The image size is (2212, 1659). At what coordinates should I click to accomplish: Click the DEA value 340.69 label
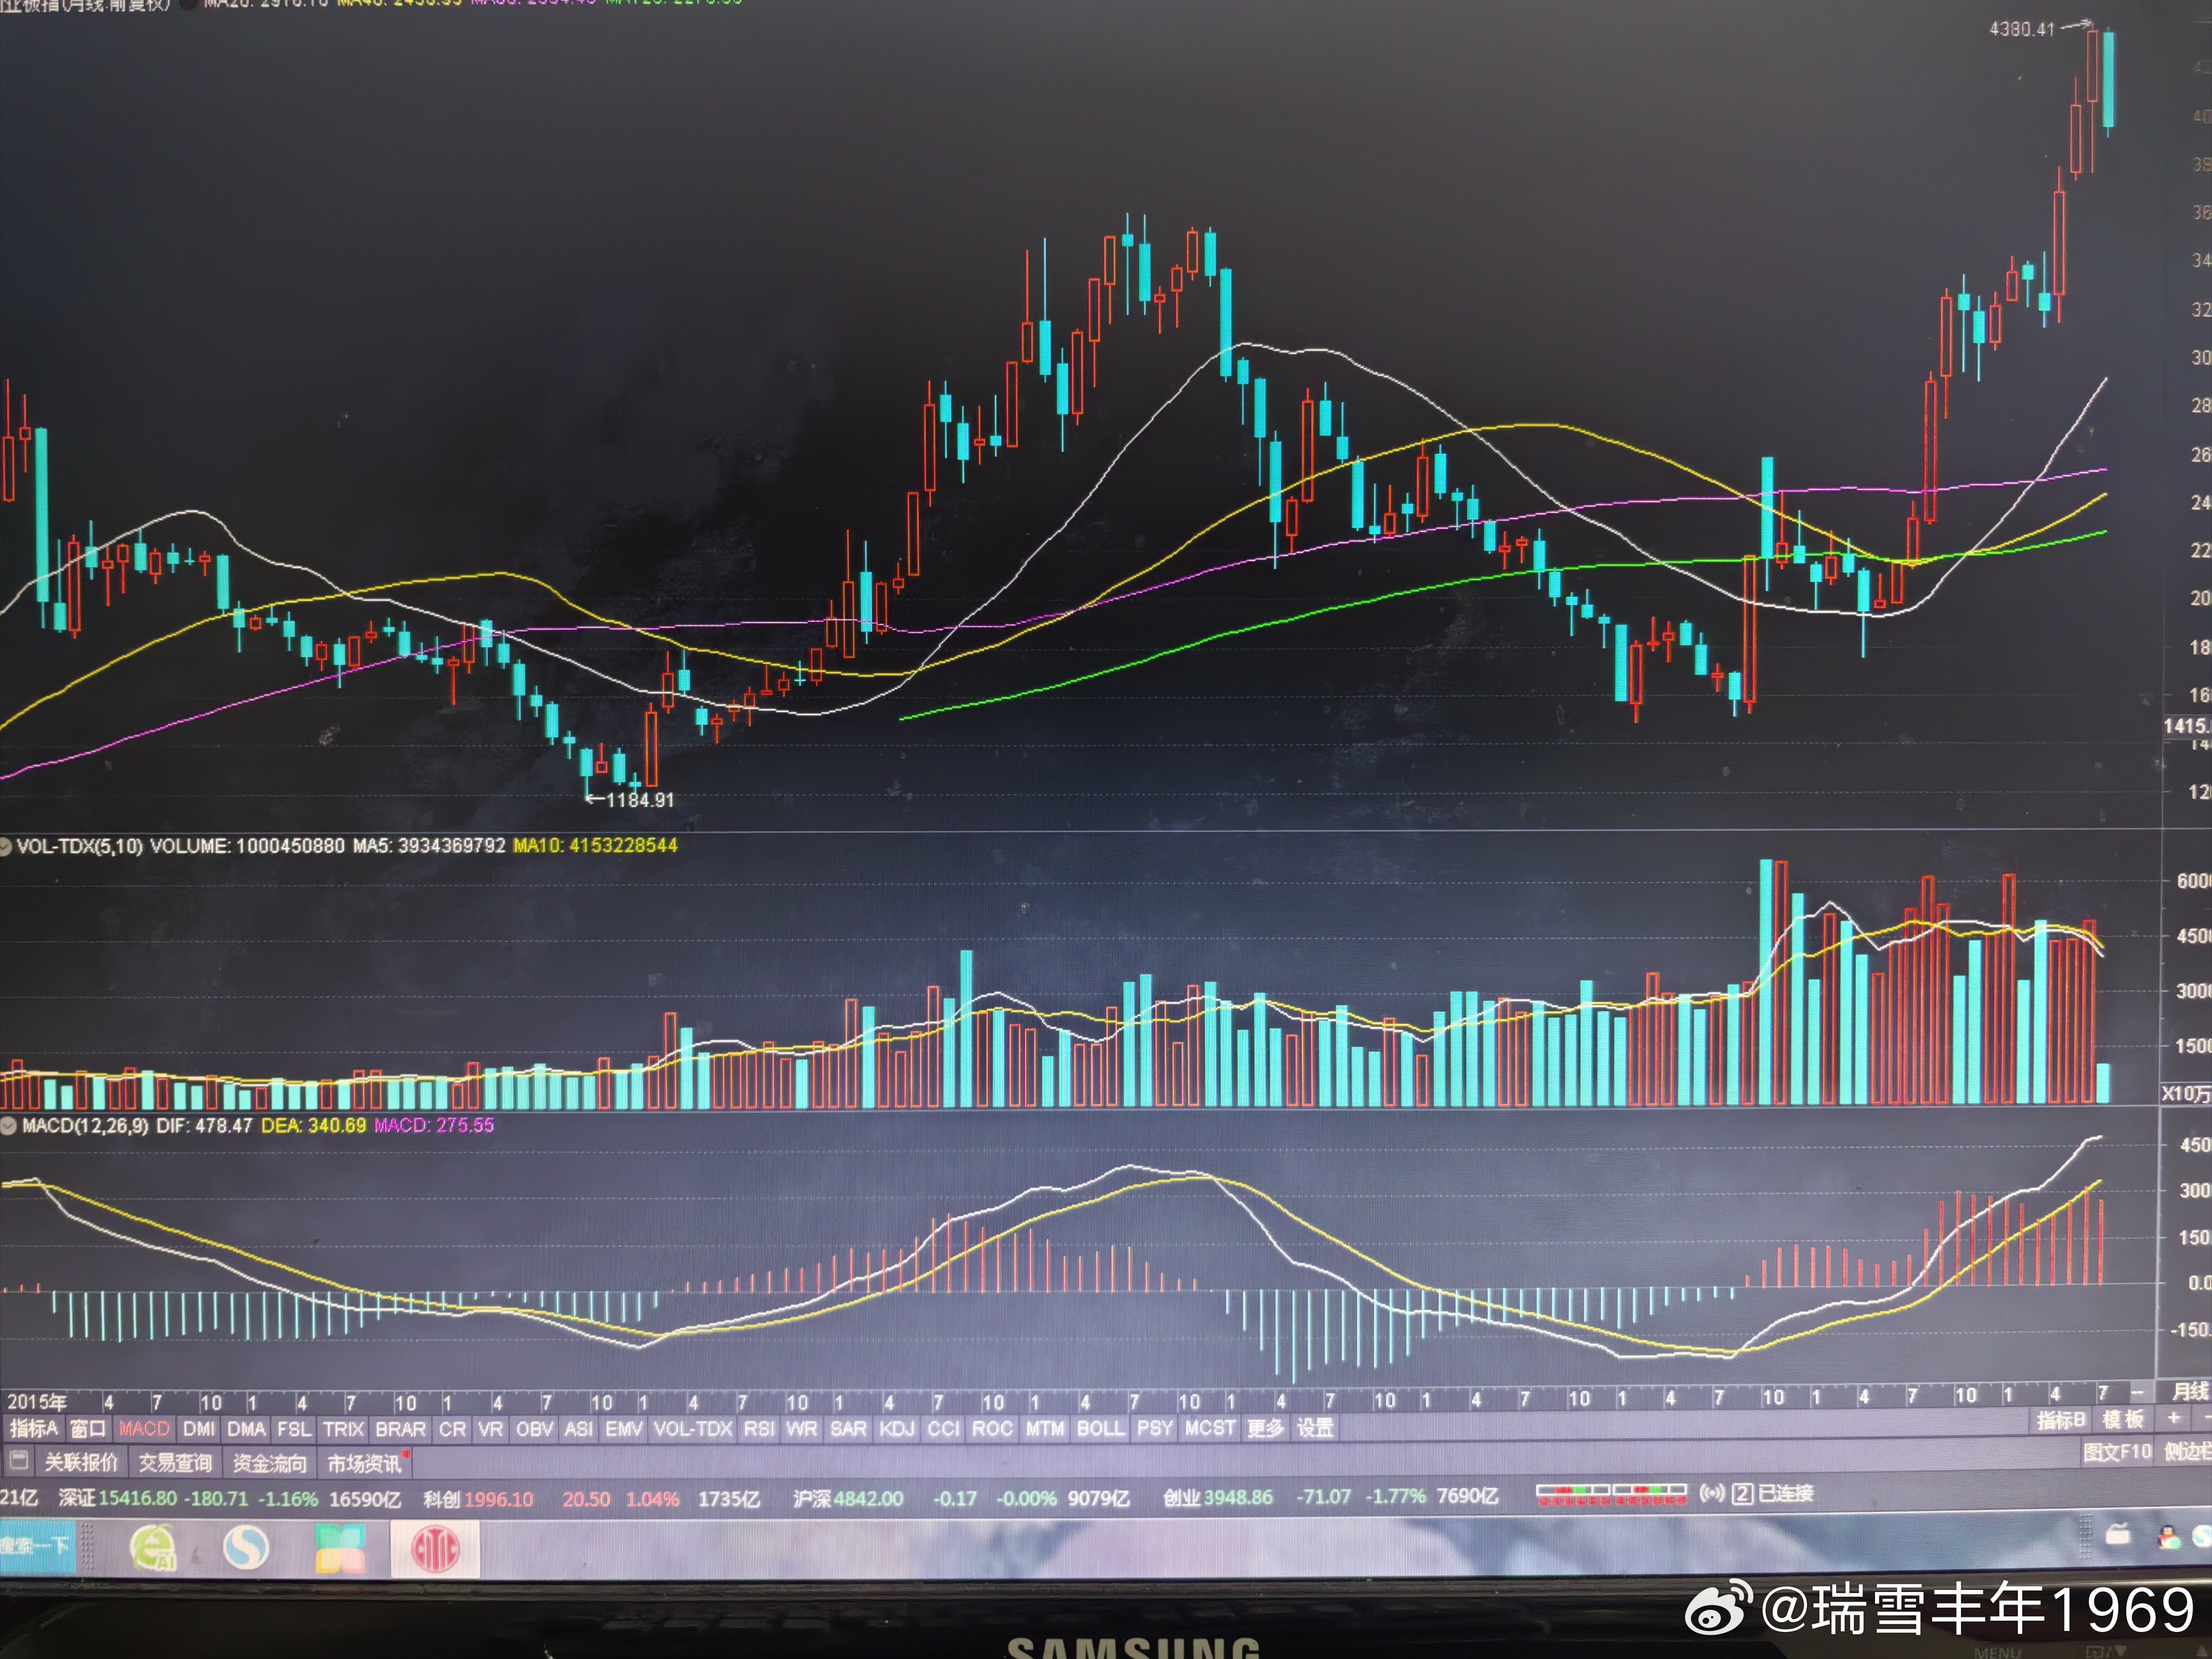coord(314,1125)
